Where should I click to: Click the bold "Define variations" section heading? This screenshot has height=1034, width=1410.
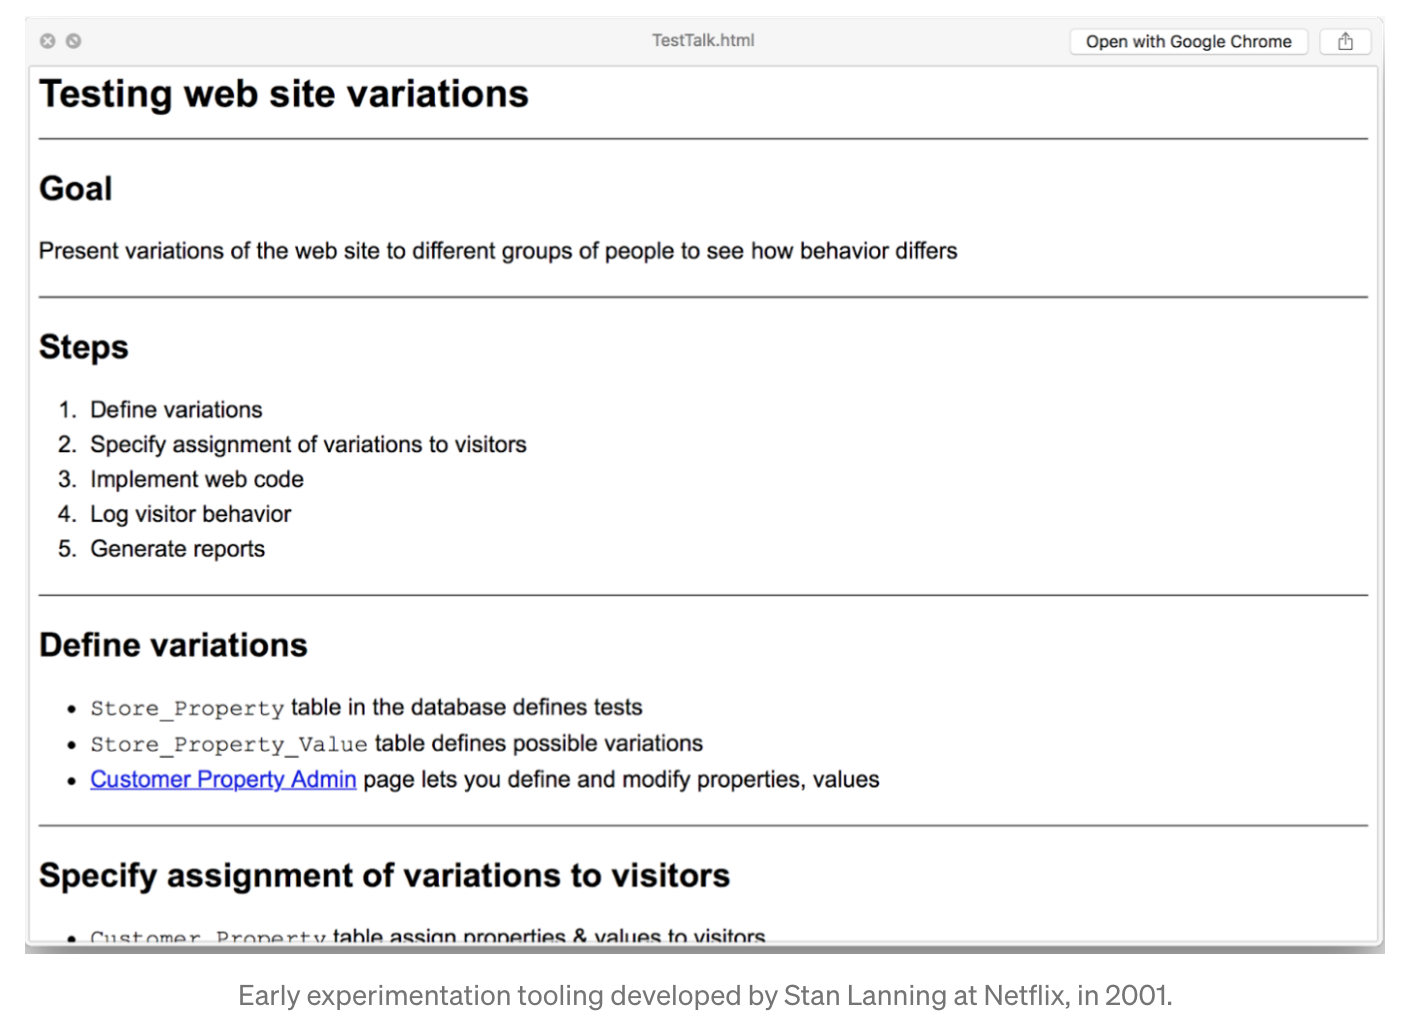173,645
